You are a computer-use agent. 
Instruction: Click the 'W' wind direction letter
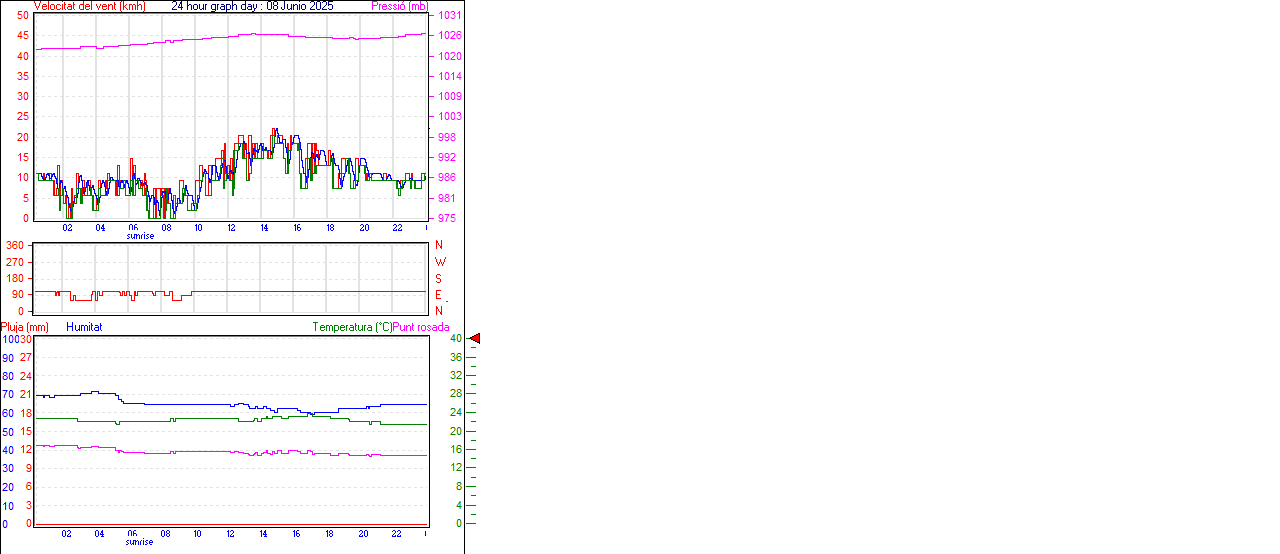[x=439, y=262]
